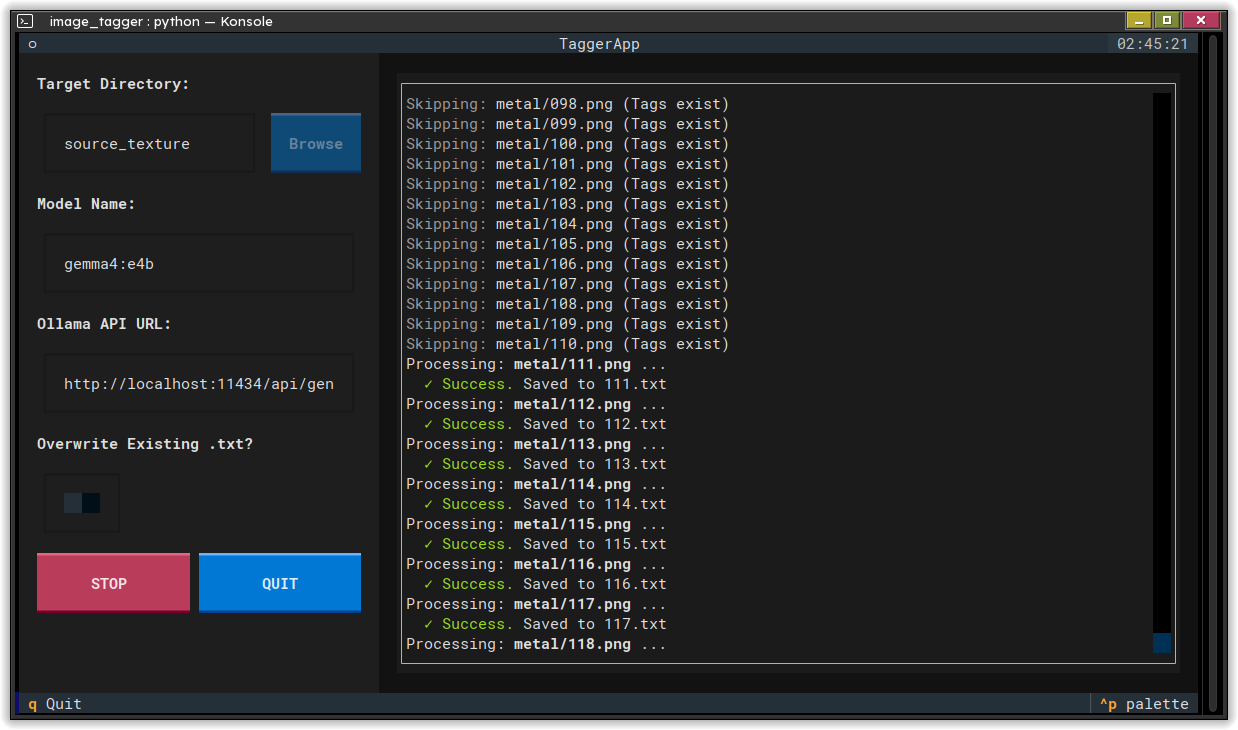Click the log line 'Processing: metal/114.png'
The width and height of the screenshot is (1238, 730).
coord(536,484)
